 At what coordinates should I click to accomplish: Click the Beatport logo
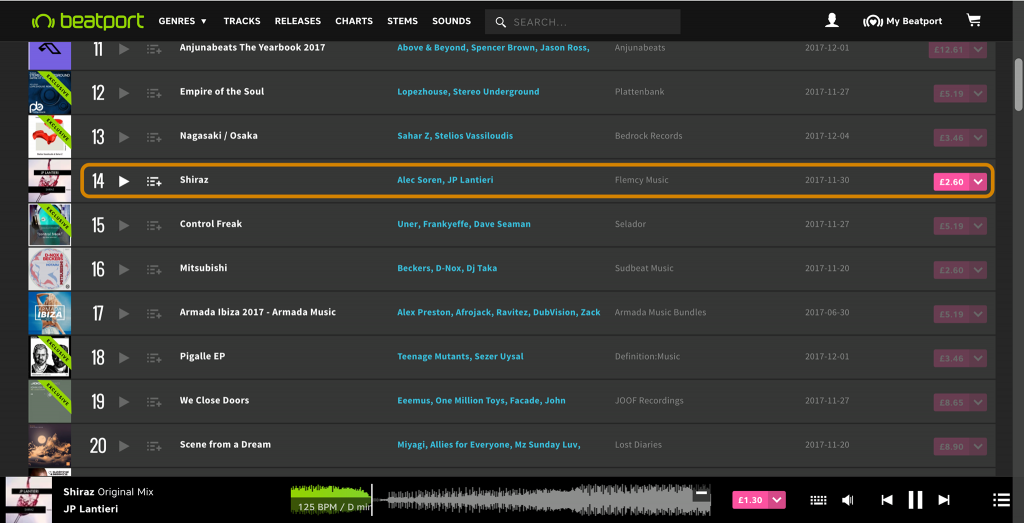click(x=88, y=21)
